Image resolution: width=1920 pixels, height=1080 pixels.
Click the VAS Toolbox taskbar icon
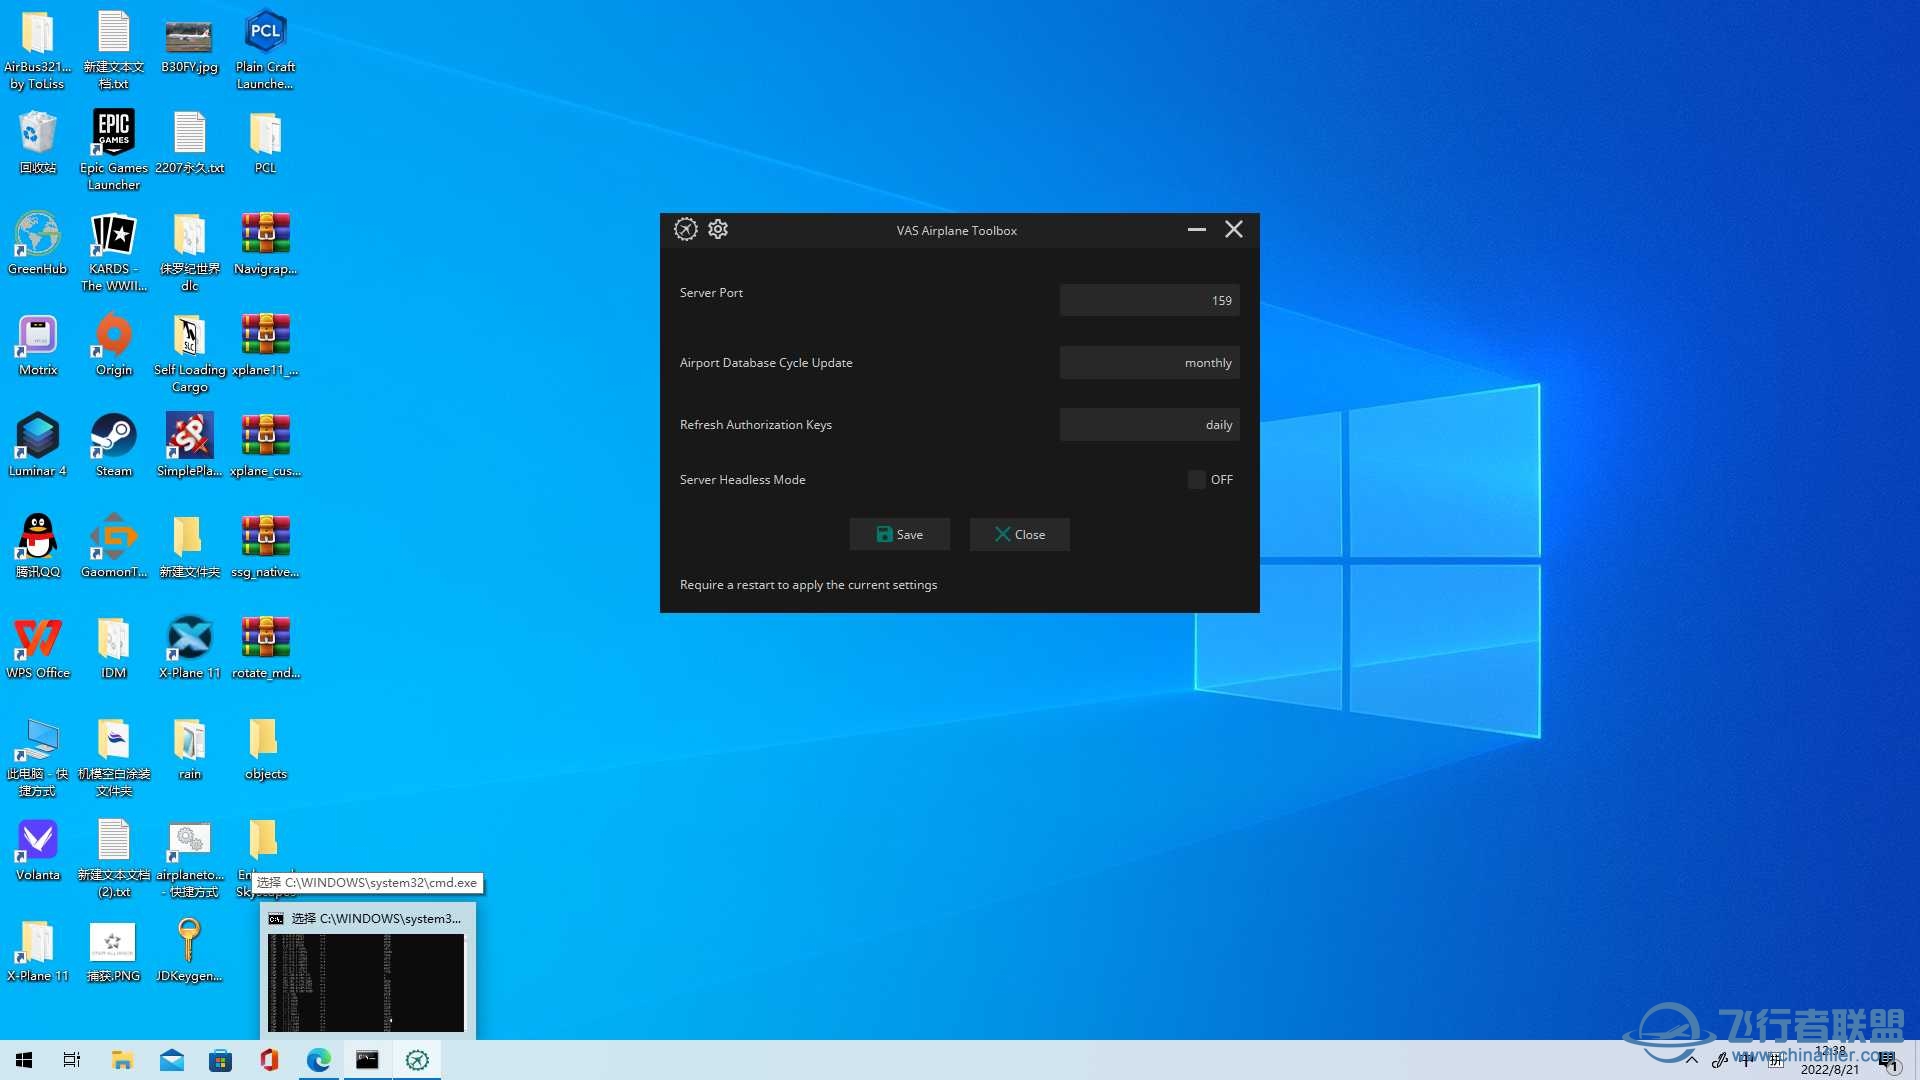click(417, 1060)
